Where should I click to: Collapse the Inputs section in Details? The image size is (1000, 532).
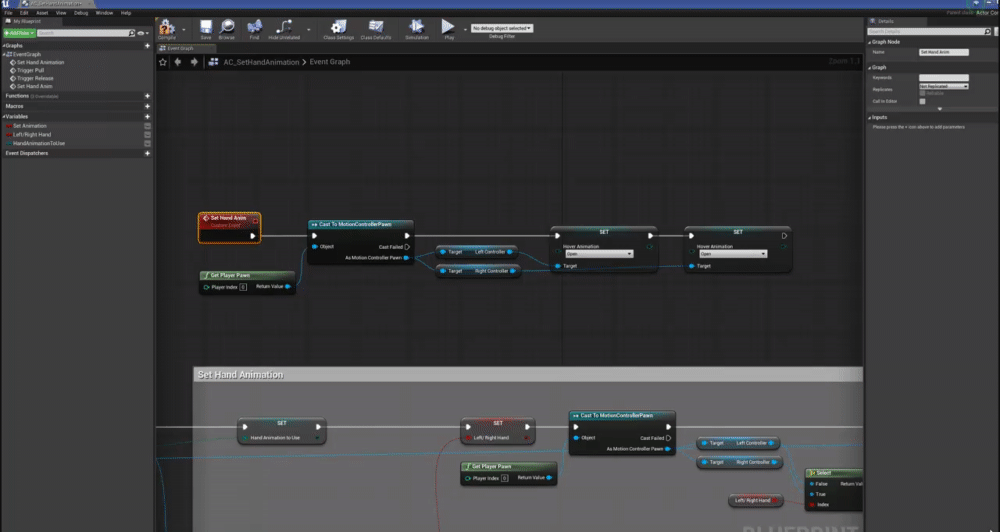[x=869, y=117]
